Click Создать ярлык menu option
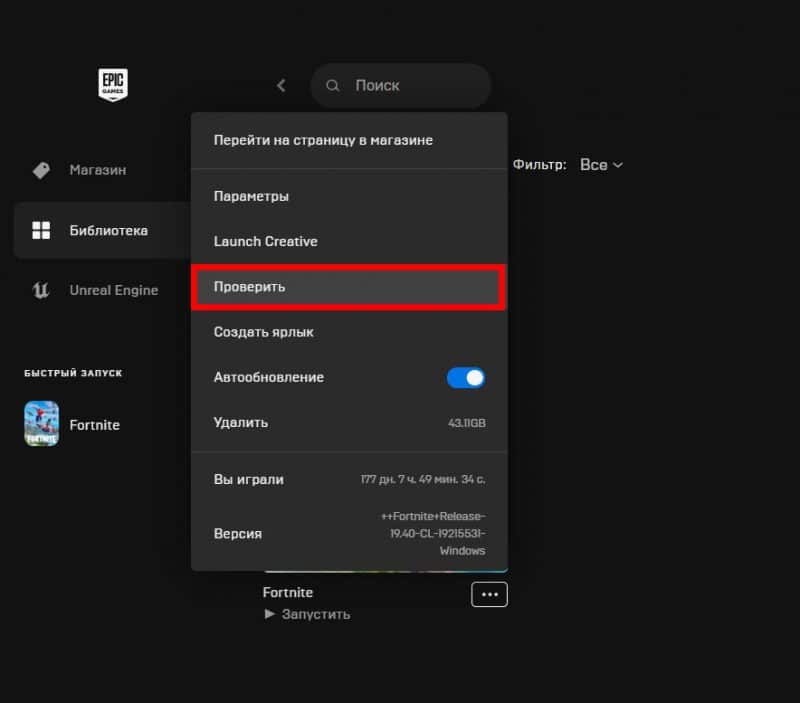800x703 pixels. (264, 332)
